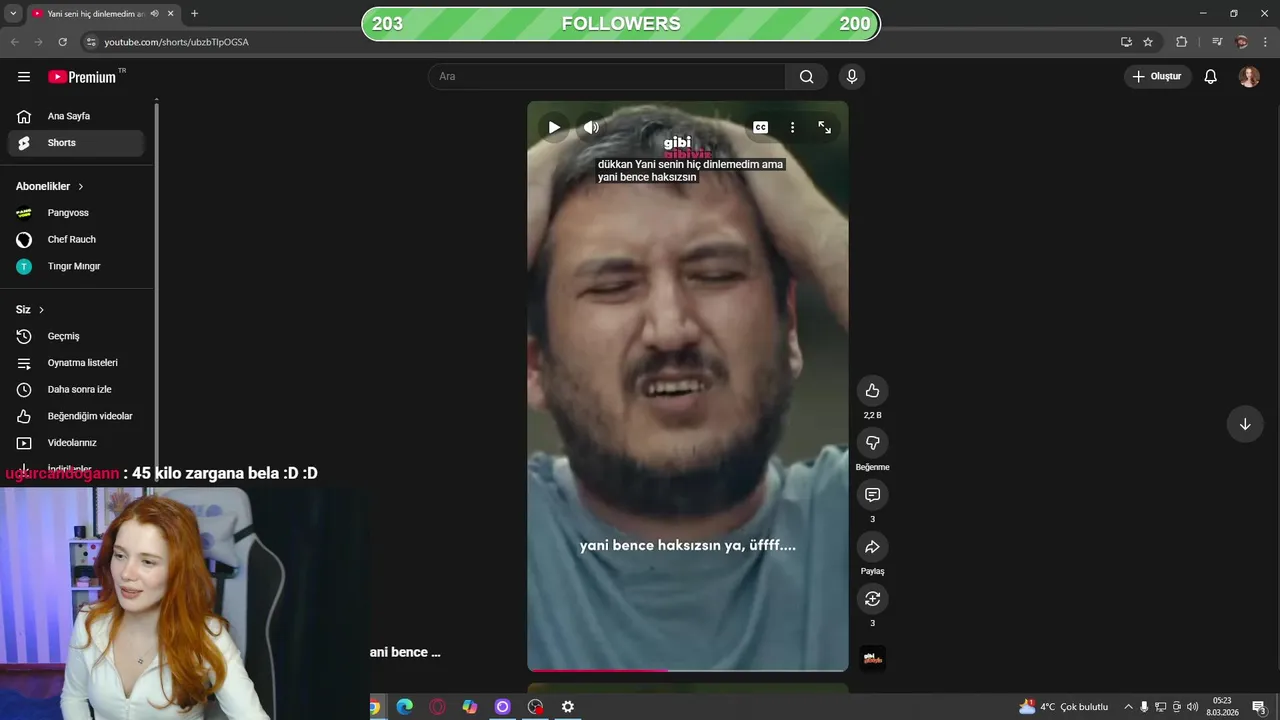
Task: Open YouTube account avatar menu
Action: 1249,77
